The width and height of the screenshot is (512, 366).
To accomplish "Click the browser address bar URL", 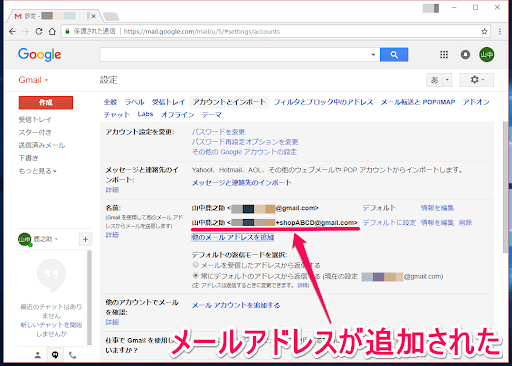I will tap(202, 32).
